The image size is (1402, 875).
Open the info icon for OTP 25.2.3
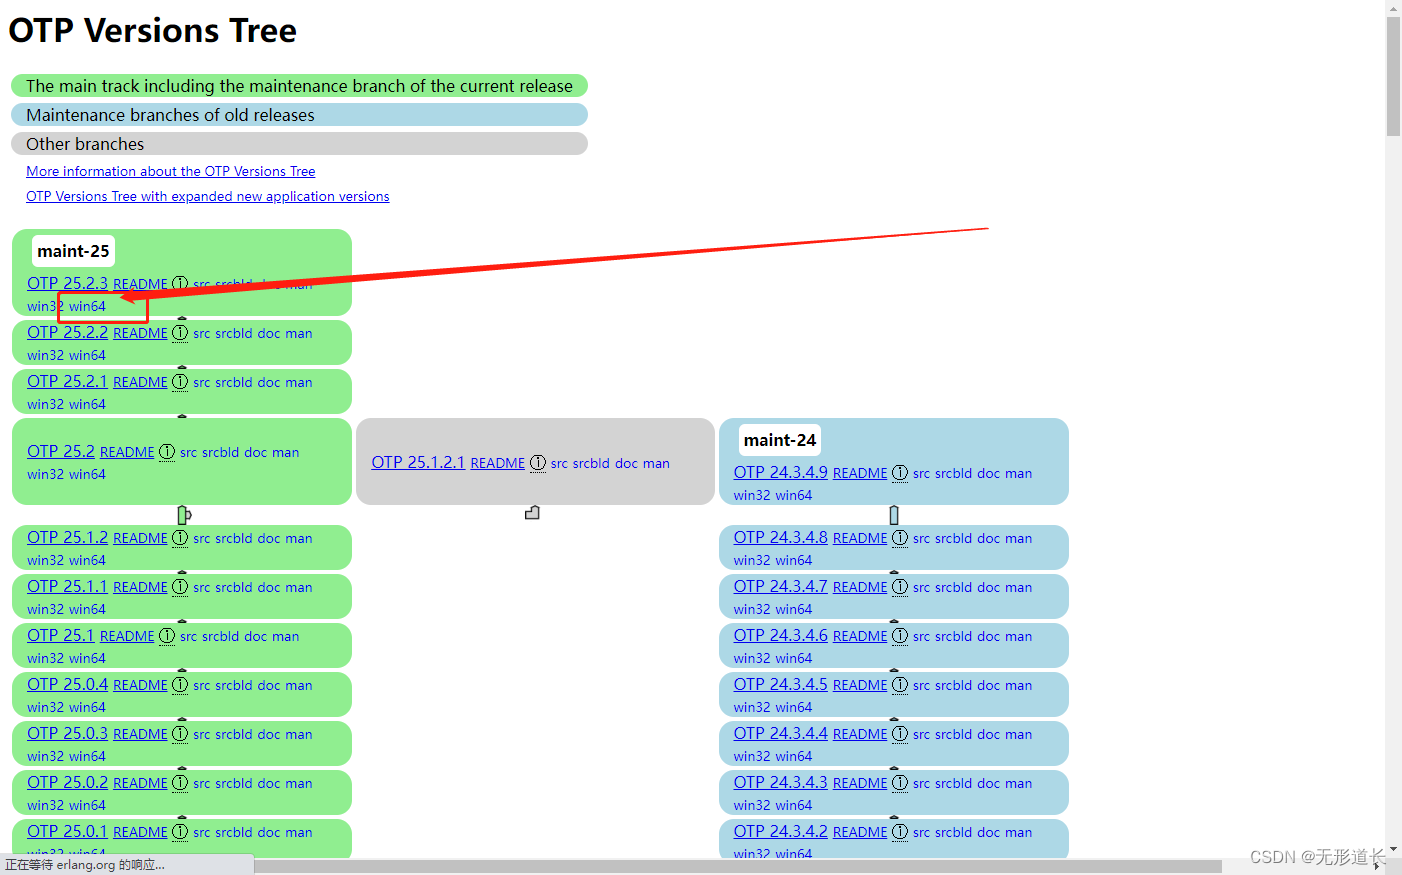pos(180,284)
